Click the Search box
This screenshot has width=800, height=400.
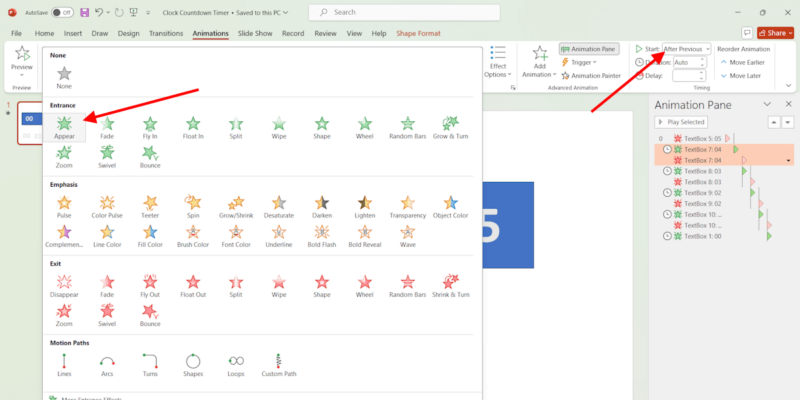[405, 12]
